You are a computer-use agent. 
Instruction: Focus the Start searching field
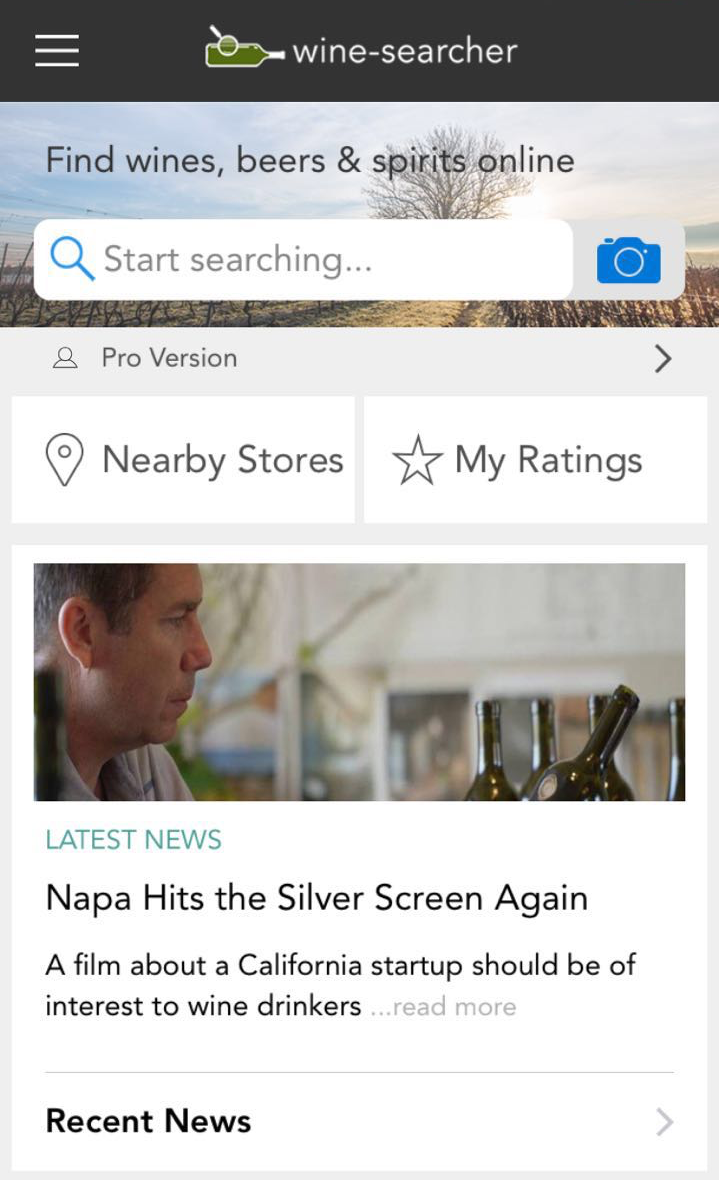click(320, 260)
